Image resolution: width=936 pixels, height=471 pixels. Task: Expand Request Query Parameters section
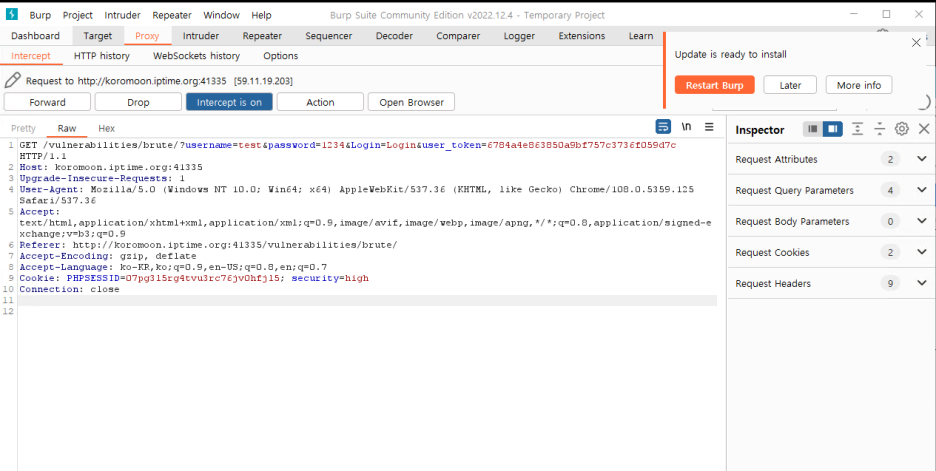pyautogui.click(x=922, y=190)
